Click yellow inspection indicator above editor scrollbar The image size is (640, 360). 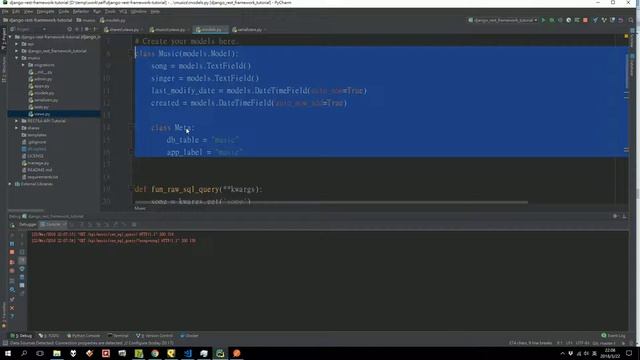[626, 36]
